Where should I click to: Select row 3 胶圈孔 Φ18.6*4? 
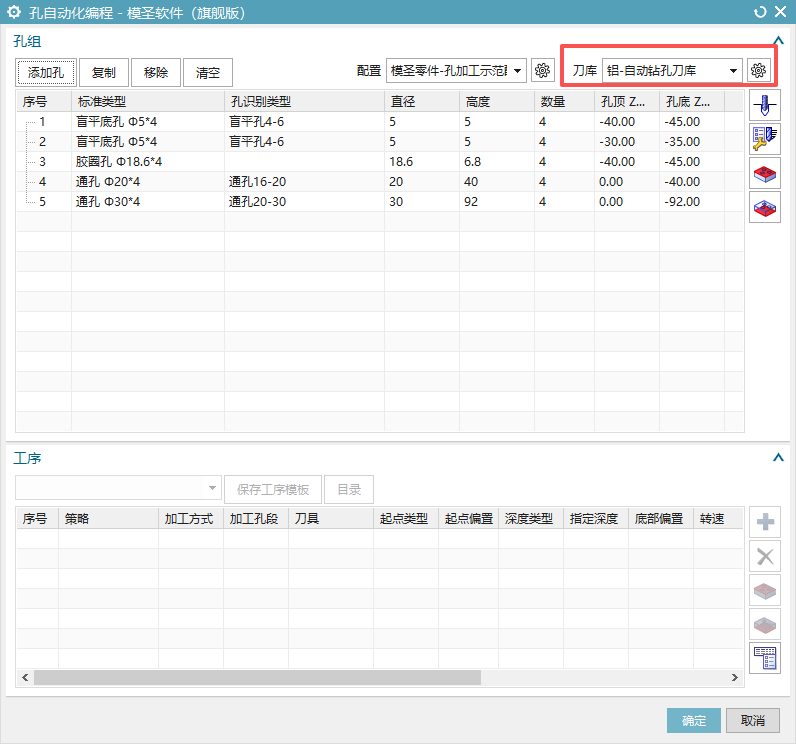380,161
